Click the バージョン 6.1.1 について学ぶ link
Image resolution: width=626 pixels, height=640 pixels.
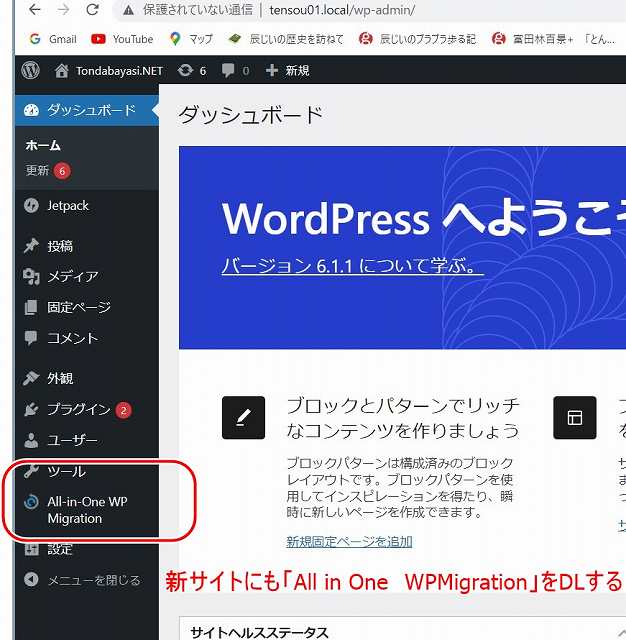[352, 267]
